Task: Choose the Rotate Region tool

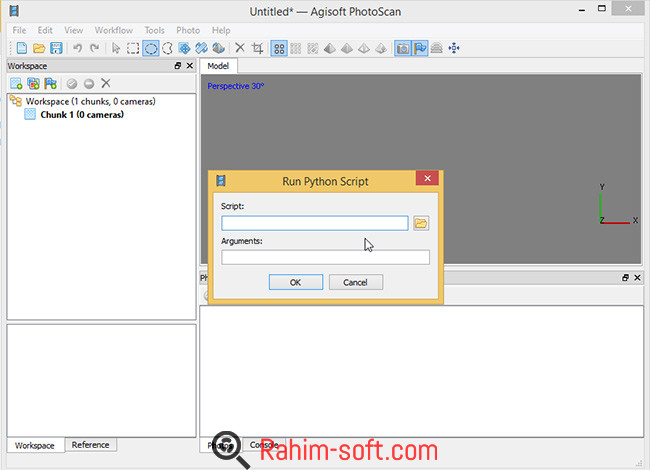Action: click(x=201, y=48)
